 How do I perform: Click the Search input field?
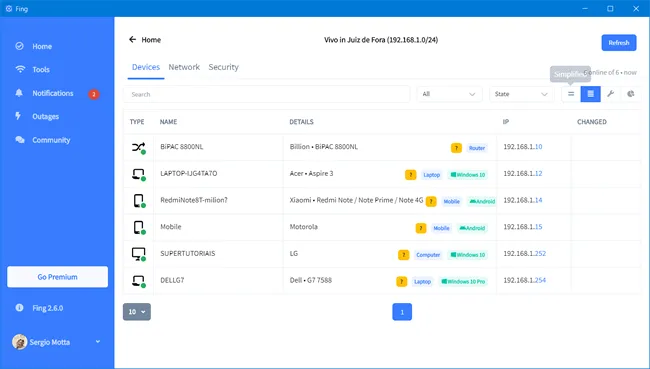267,94
